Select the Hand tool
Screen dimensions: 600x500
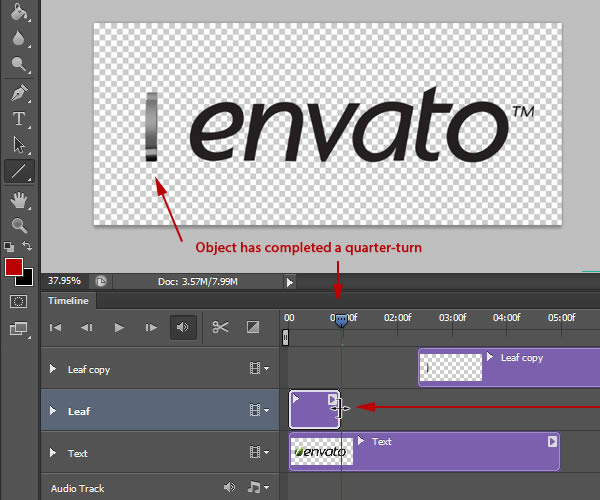(19, 200)
